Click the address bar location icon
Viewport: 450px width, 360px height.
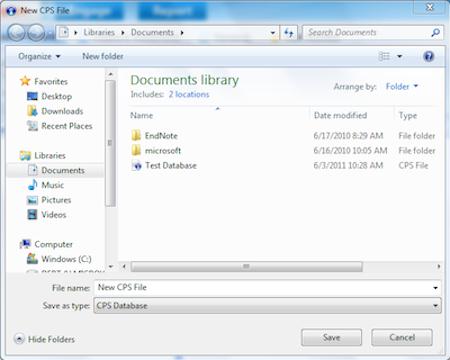(64, 33)
